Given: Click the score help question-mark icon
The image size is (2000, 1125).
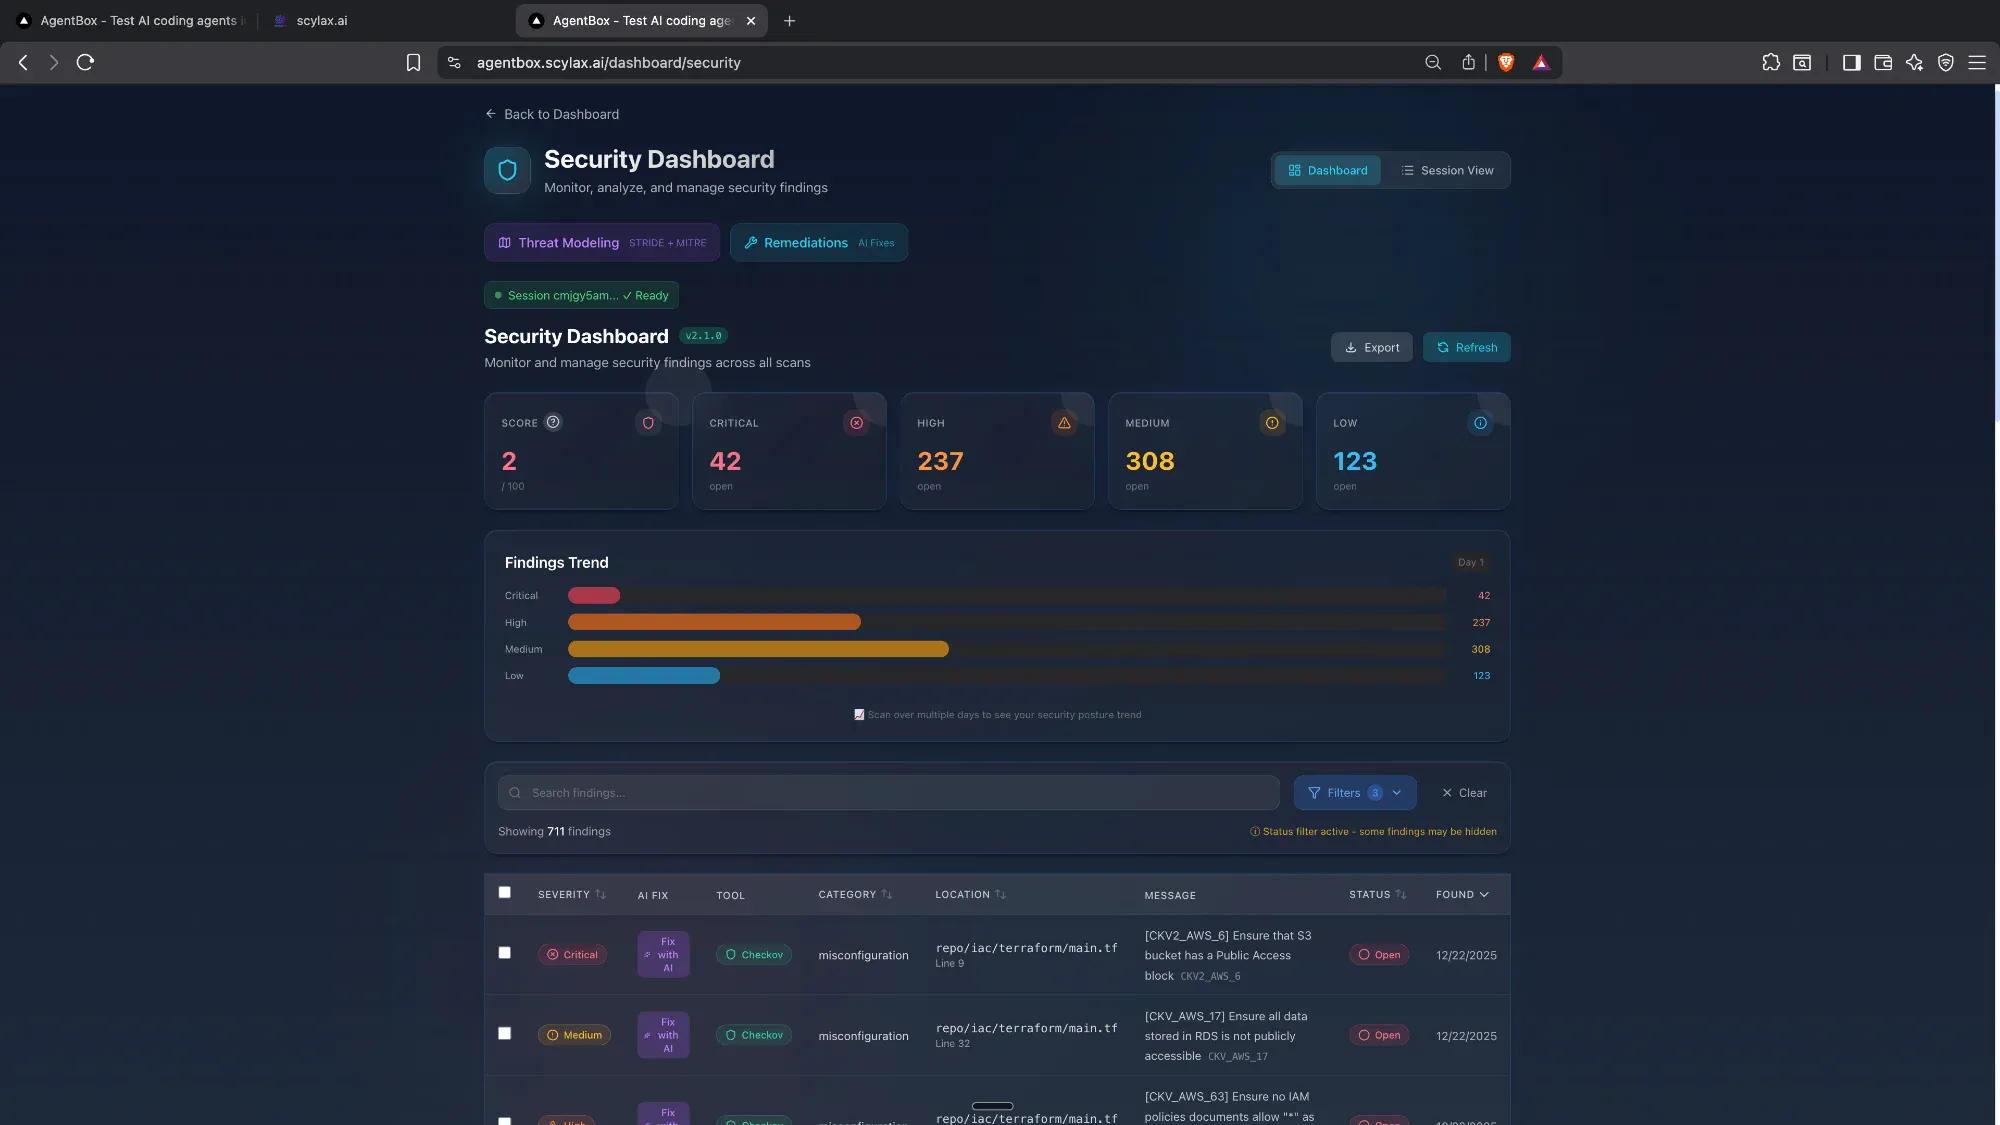Looking at the screenshot, I should [553, 422].
